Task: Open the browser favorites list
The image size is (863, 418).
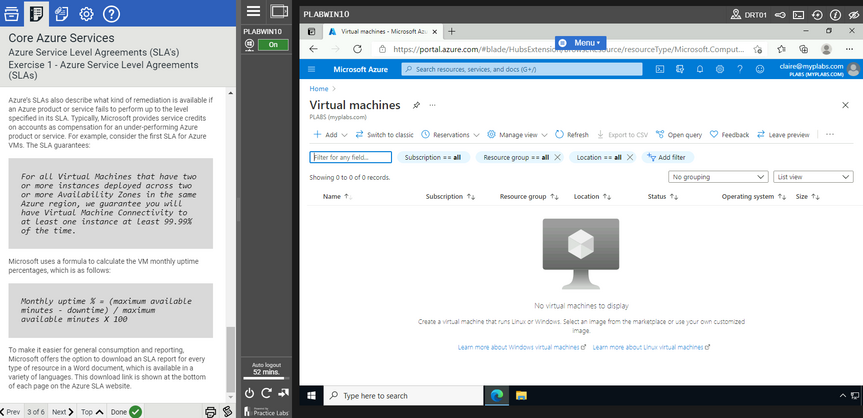Action: [x=781, y=49]
